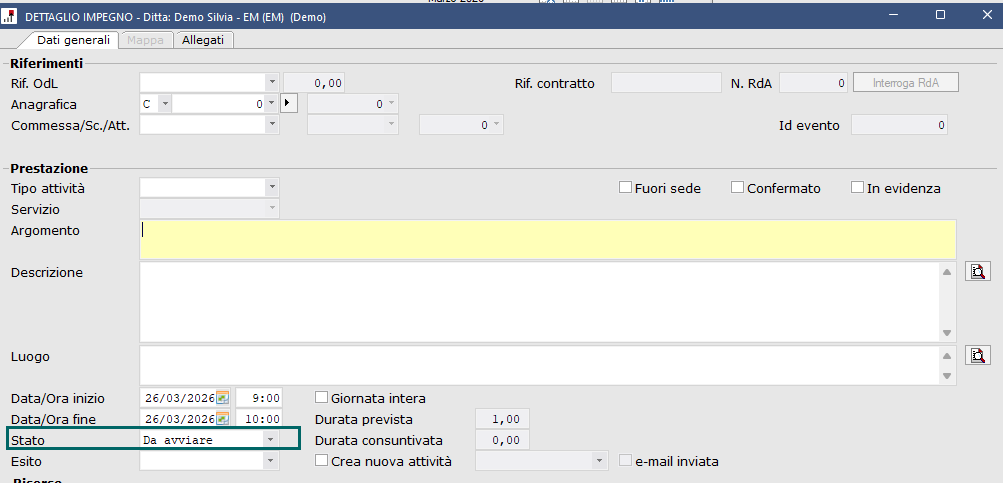Click the magnifier icon beside Descrizione
Image resolution: width=1003 pixels, height=483 pixels.
pos(977,271)
